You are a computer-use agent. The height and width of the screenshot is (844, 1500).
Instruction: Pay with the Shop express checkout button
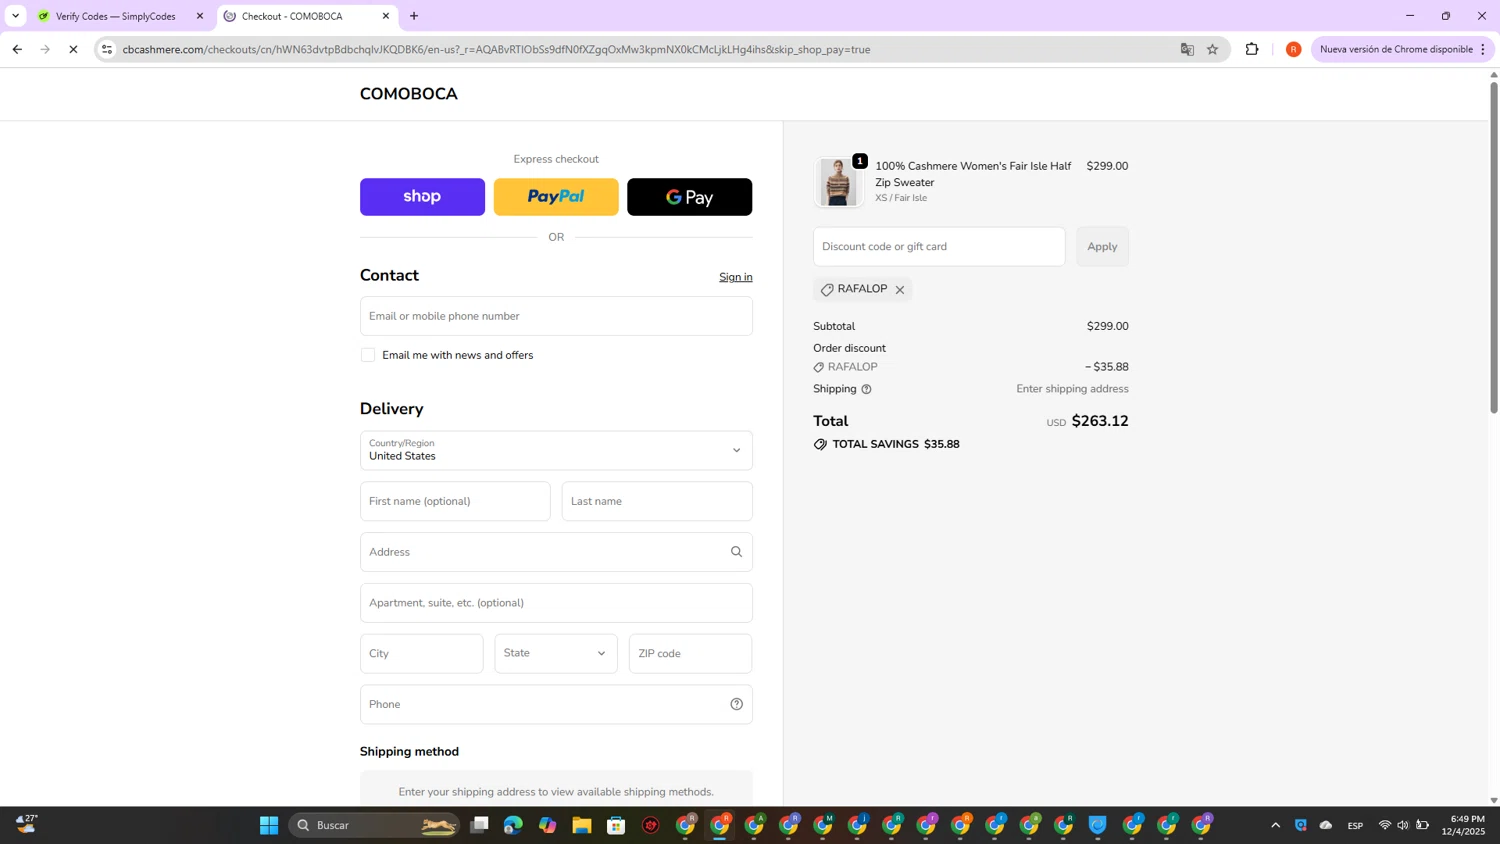422,197
